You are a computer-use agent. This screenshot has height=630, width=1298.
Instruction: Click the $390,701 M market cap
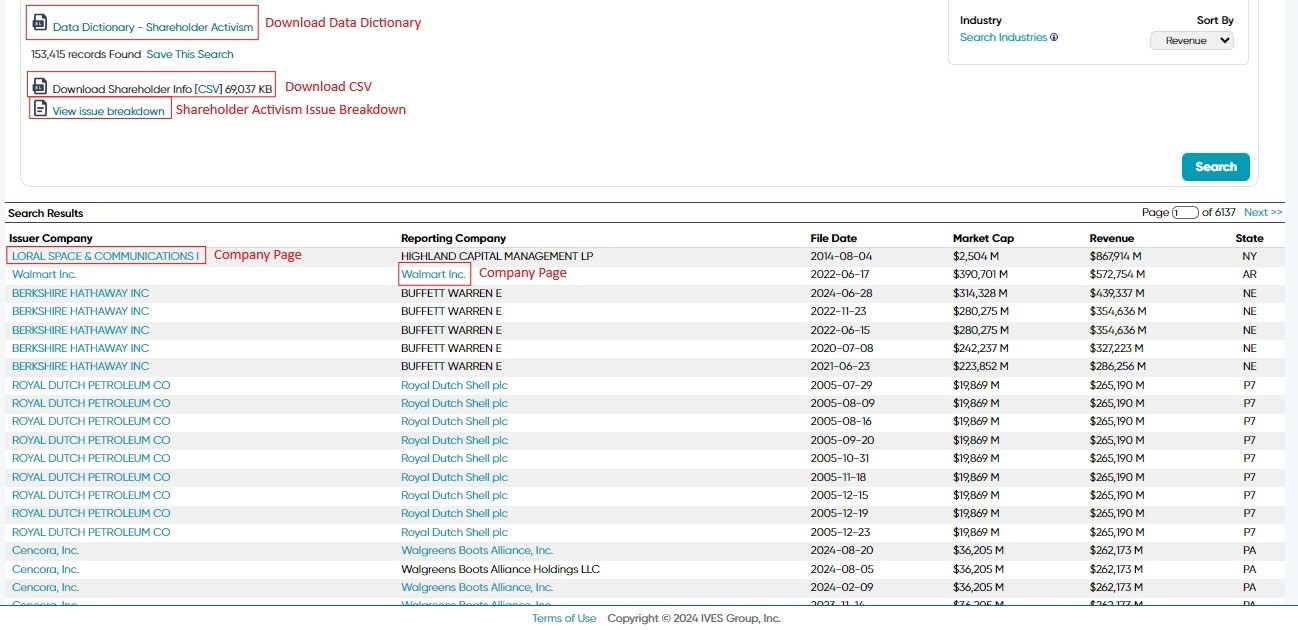[x=980, y=274]
